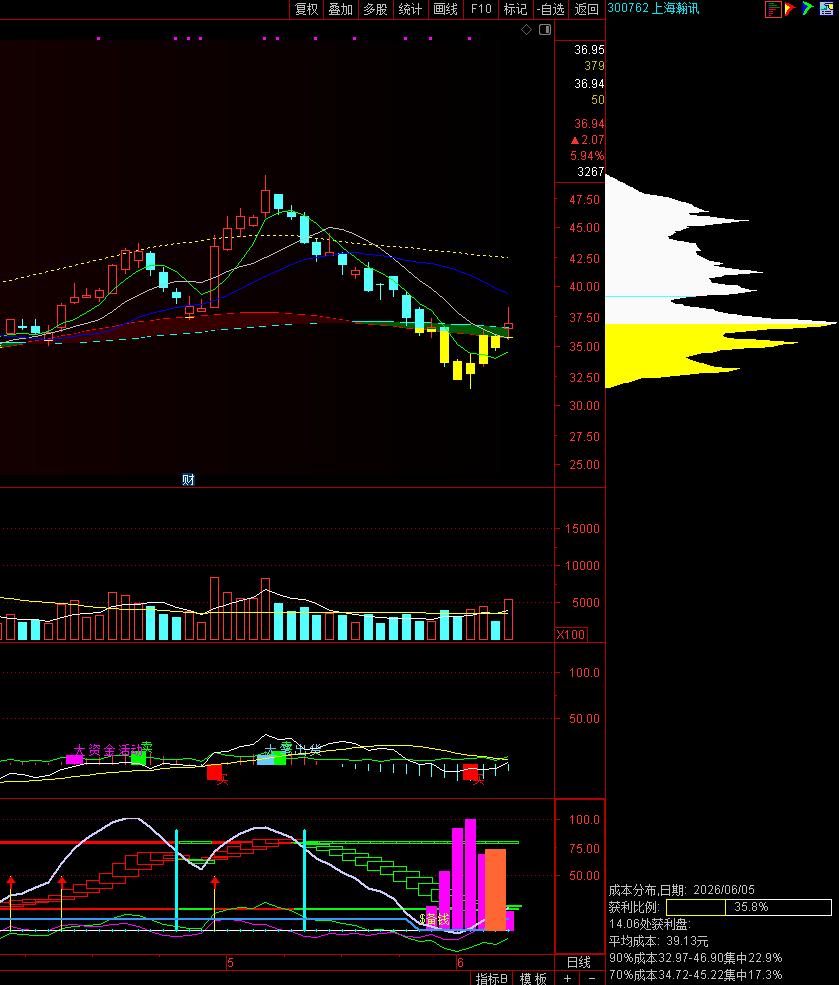Click the orange bar in bottom indicator
This screenshot has height=985, width=839.
click(495, 890)
